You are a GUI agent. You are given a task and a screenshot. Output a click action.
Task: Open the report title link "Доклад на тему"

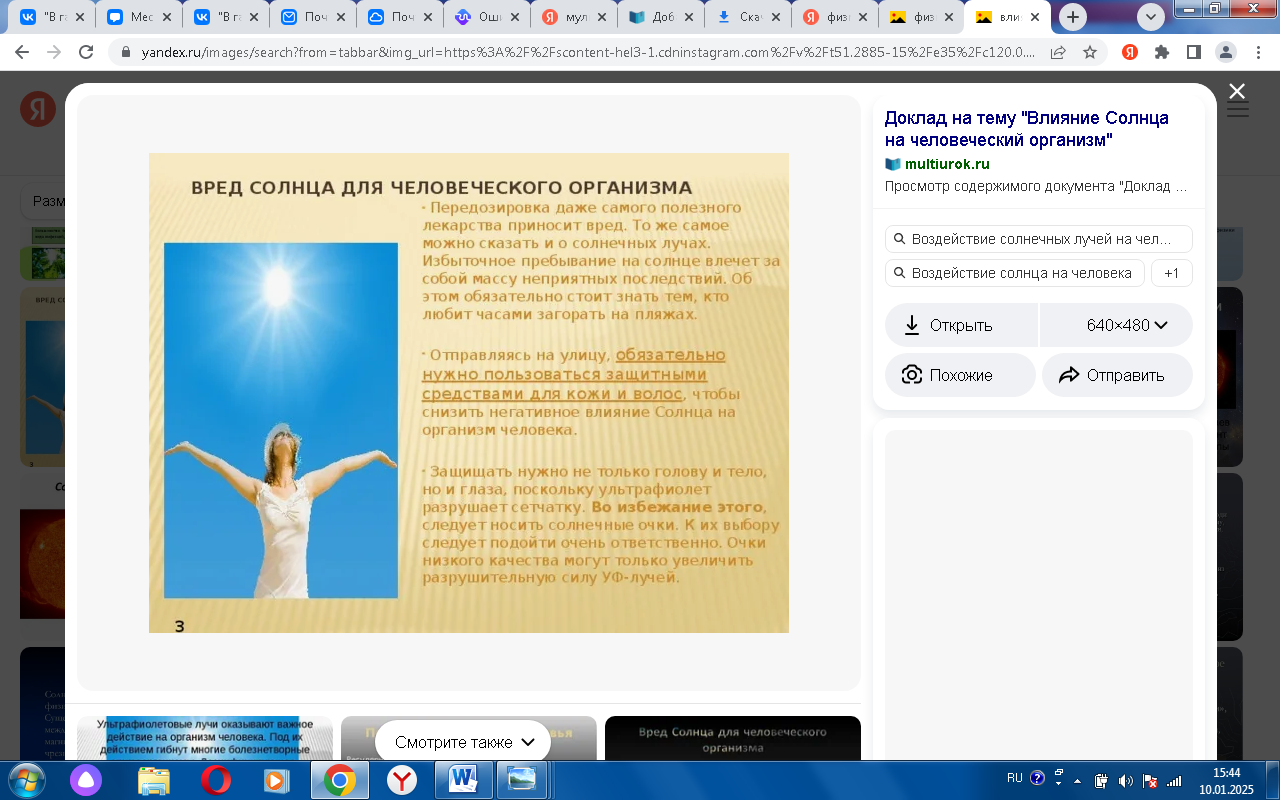(1026, 128)
